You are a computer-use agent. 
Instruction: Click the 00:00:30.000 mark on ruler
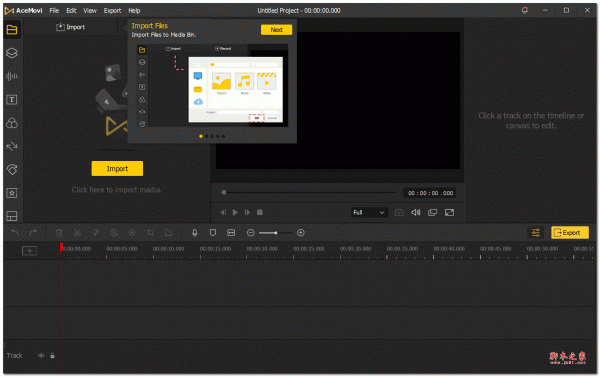(x=355, y=249)
